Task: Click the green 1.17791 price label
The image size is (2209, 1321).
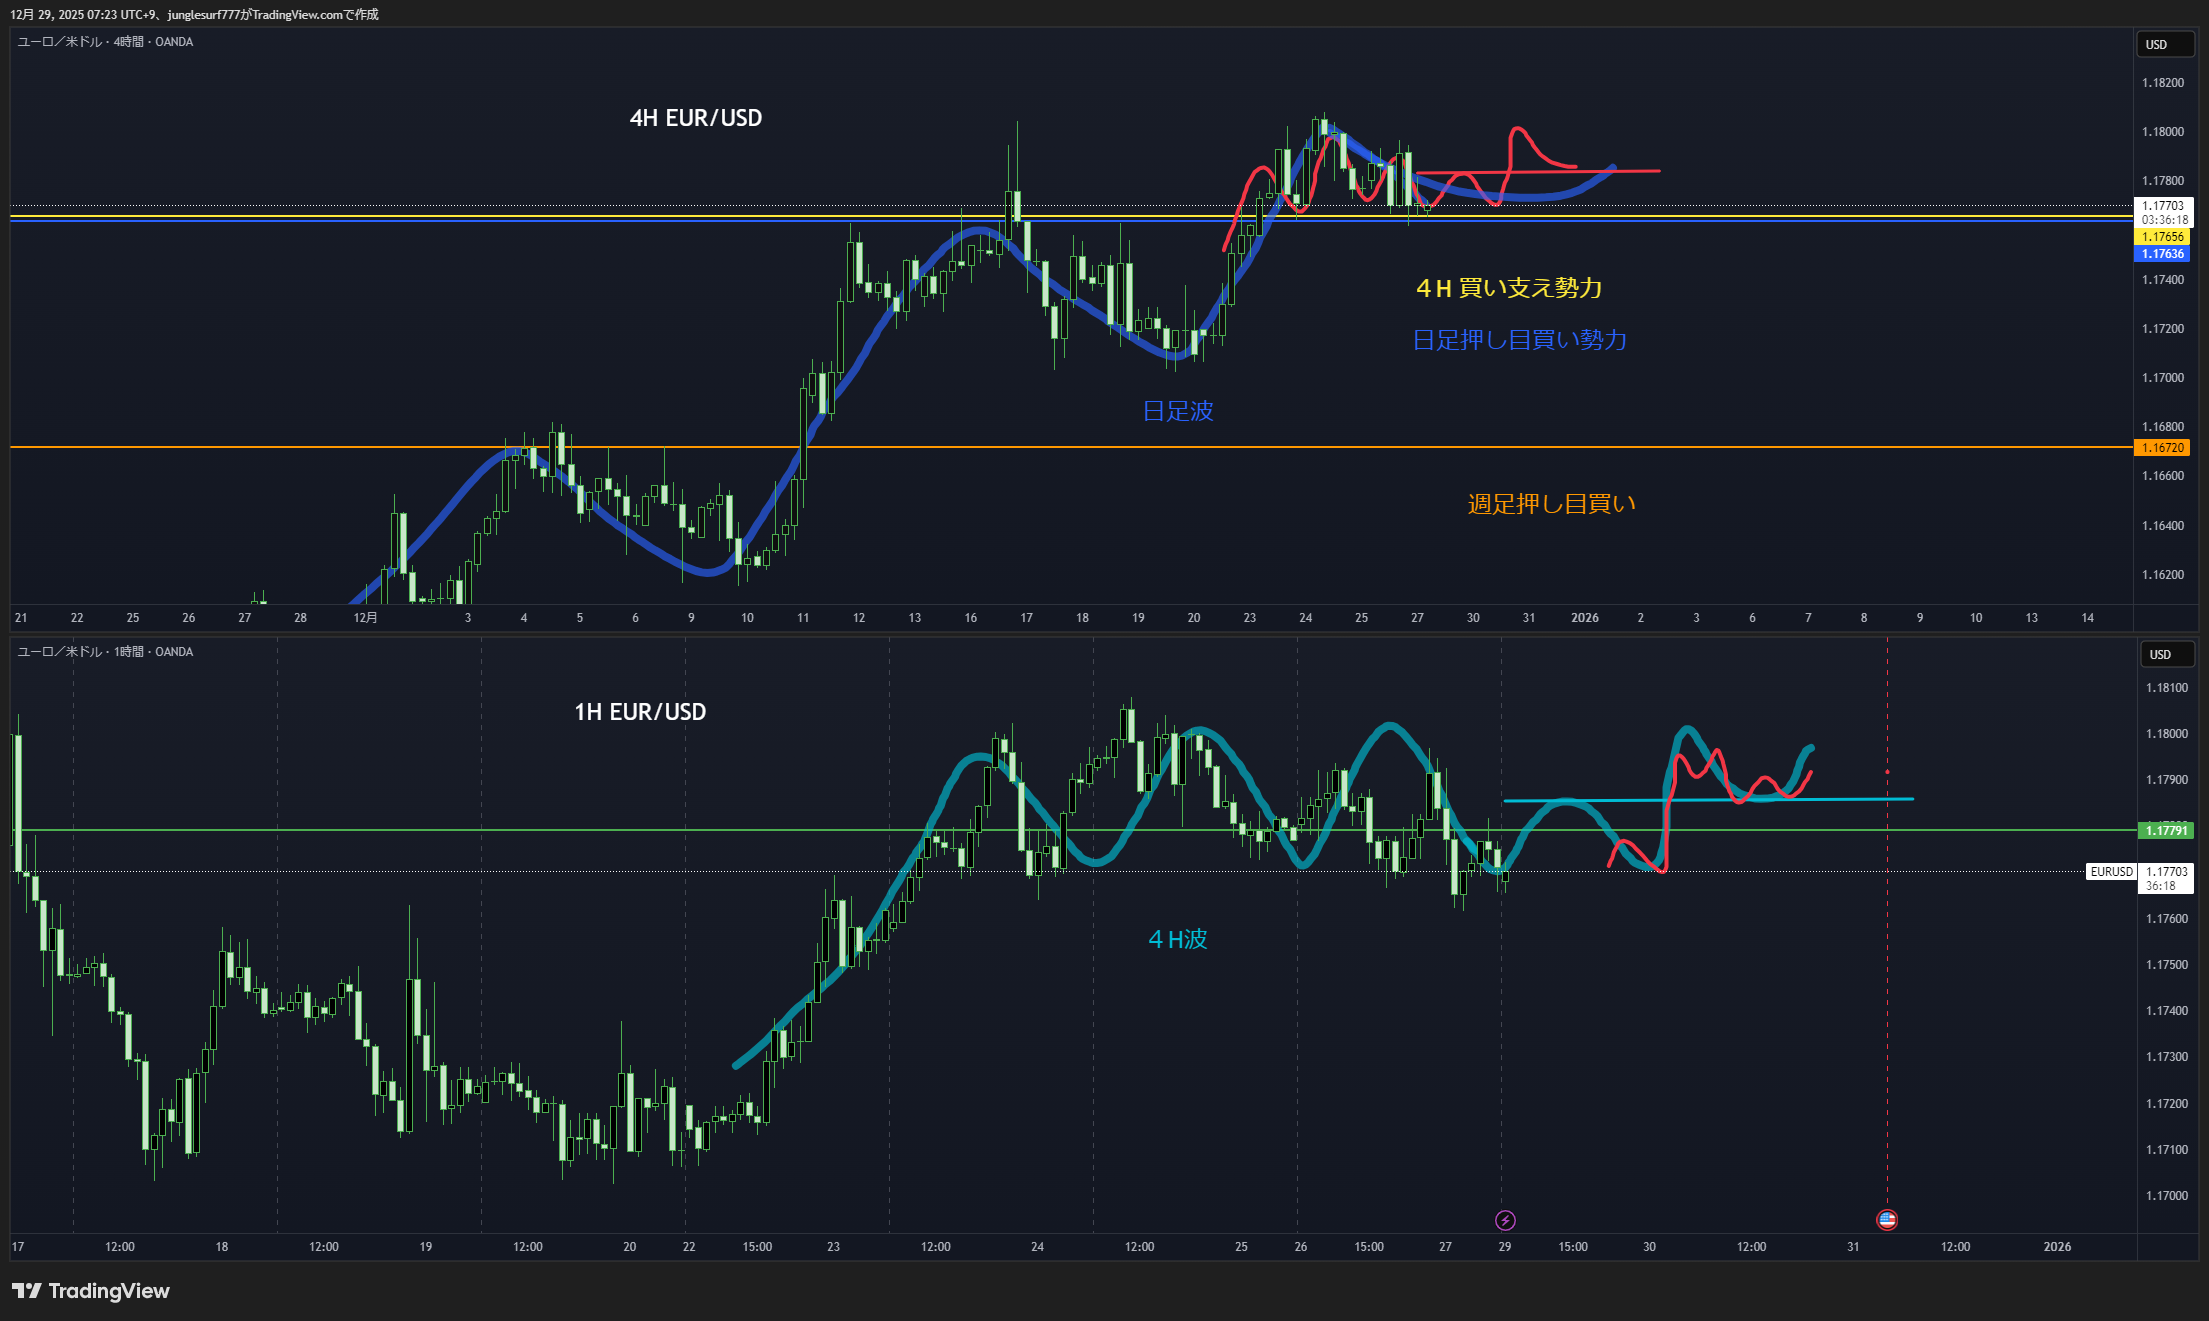Action: (2165, 831)
